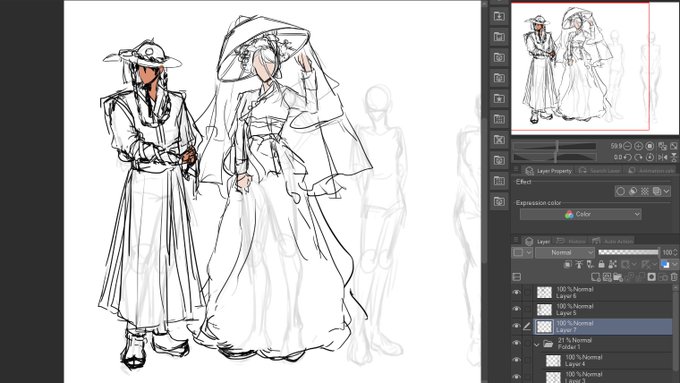680x383 pixels.
Task: Toggle the blue layer color swatch
Action: click(665, 264)
